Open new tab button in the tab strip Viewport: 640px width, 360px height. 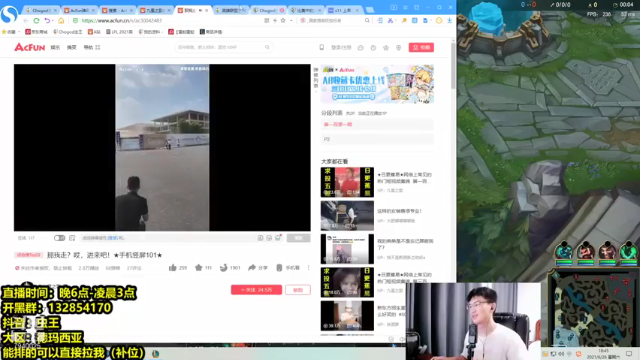tap(370, 10)
